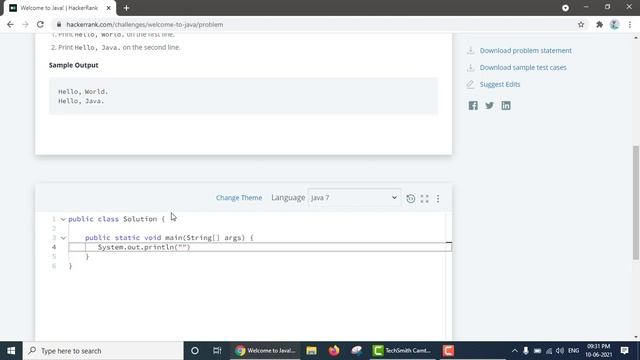Share the challenge on Facebook

tap(473, 106)
